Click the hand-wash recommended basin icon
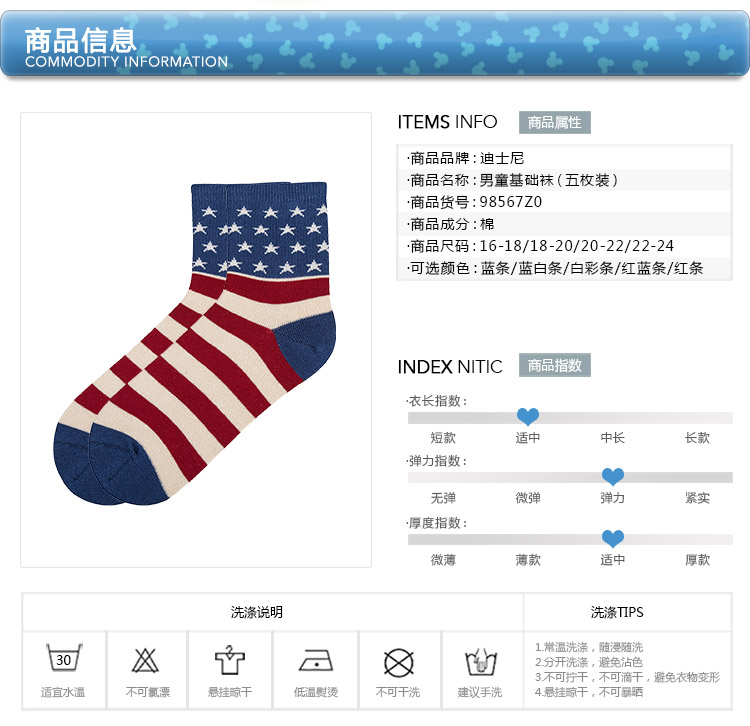Viewport: 750px width, 726px height. click(481, 662)
